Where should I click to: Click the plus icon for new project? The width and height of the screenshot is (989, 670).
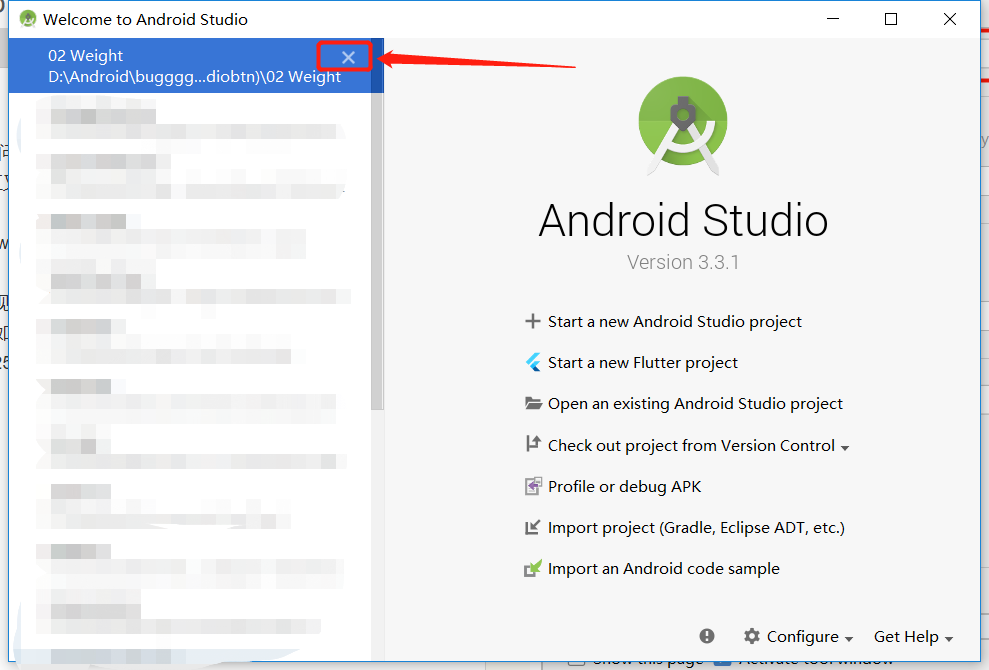click(532, 321)
